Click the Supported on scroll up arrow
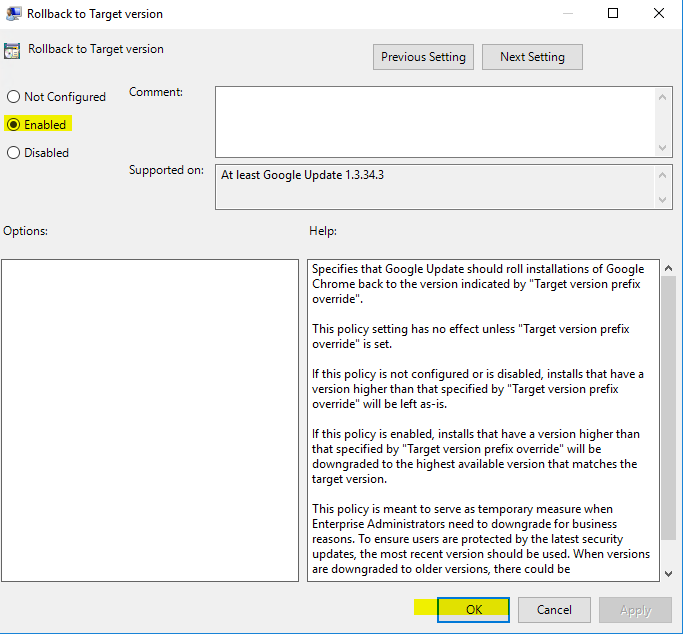690x635 pixels. [663, 174]
